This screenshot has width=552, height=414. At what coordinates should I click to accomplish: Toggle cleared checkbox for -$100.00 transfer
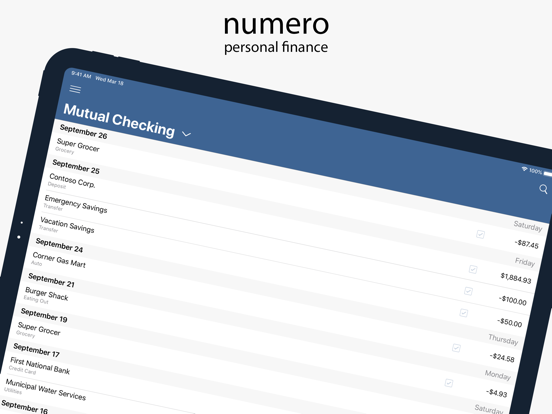(468, 291)
